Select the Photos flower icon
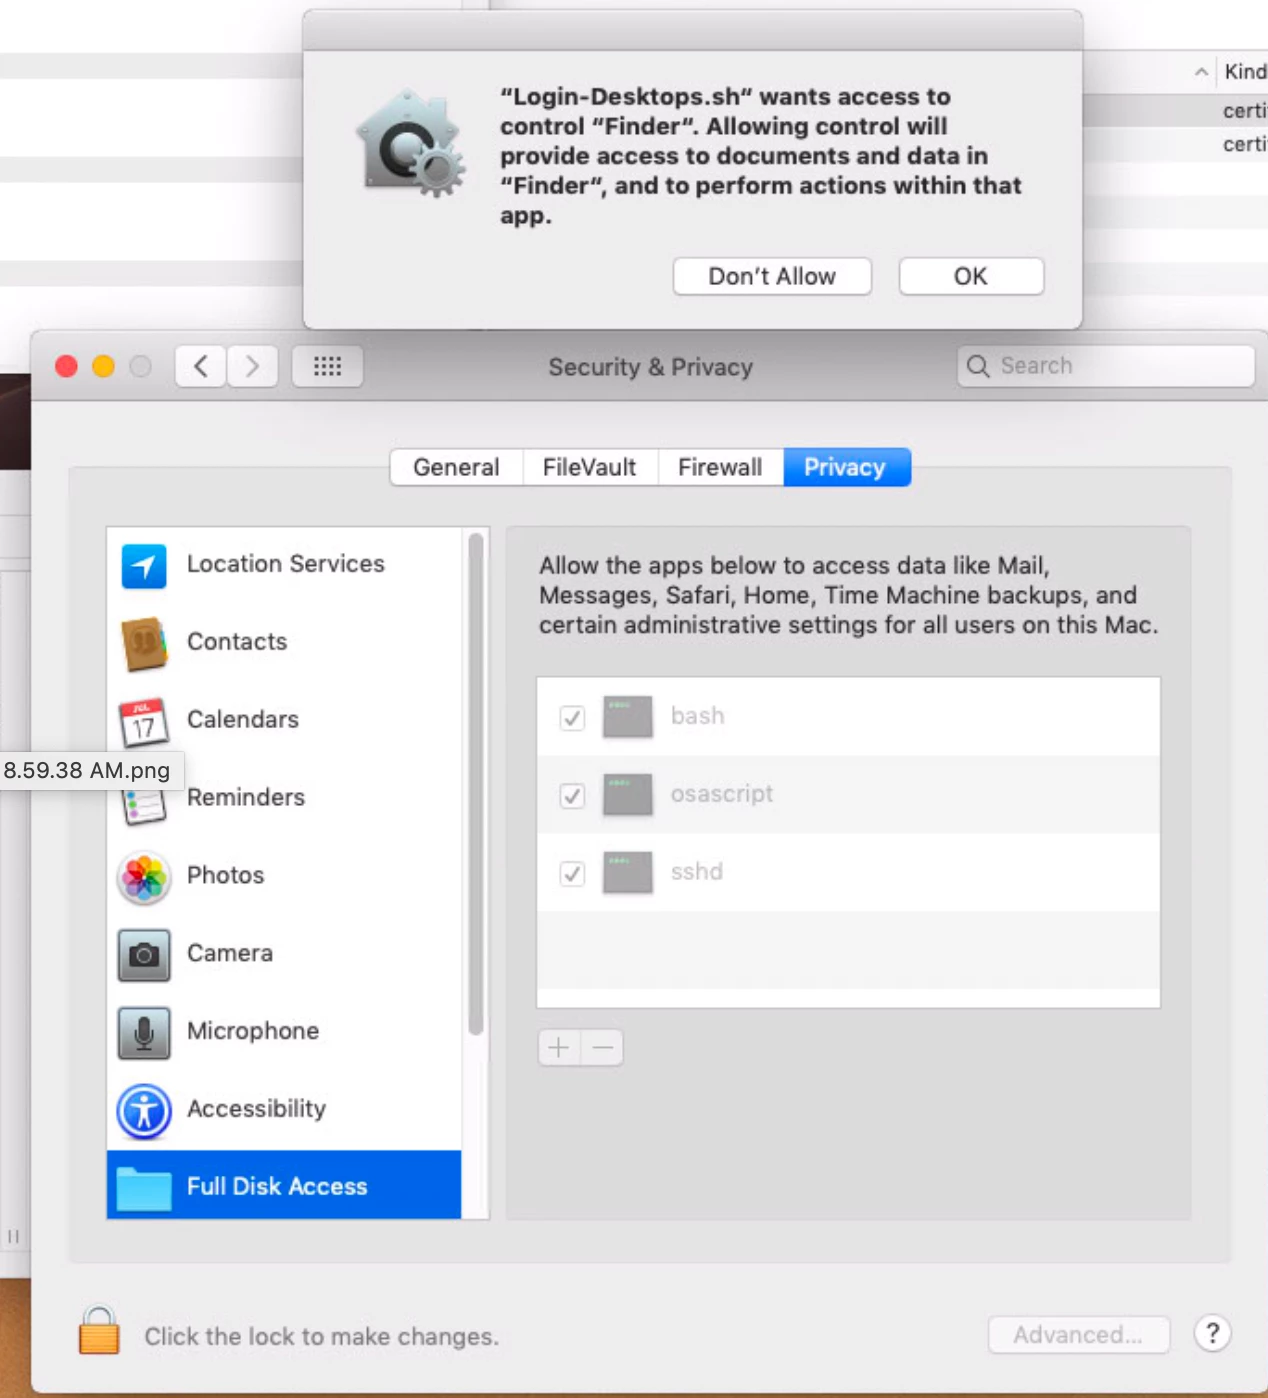The width and height of the screenshot is (1268, 1398). pyautogui.click(x=144, y=878)
